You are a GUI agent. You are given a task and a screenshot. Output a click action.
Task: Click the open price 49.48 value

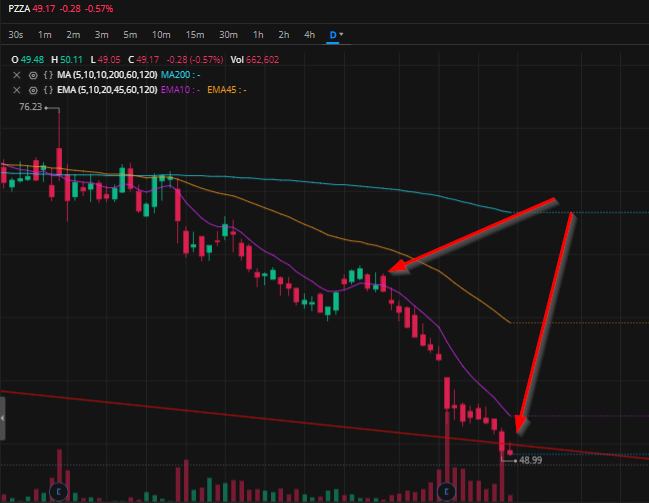coord(32,60)
